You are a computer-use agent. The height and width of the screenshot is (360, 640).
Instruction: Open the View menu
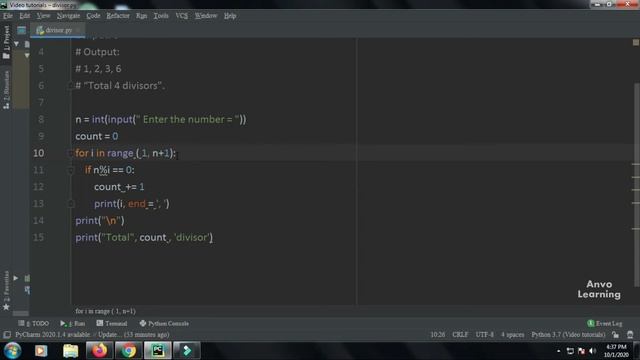click(43, 16)
